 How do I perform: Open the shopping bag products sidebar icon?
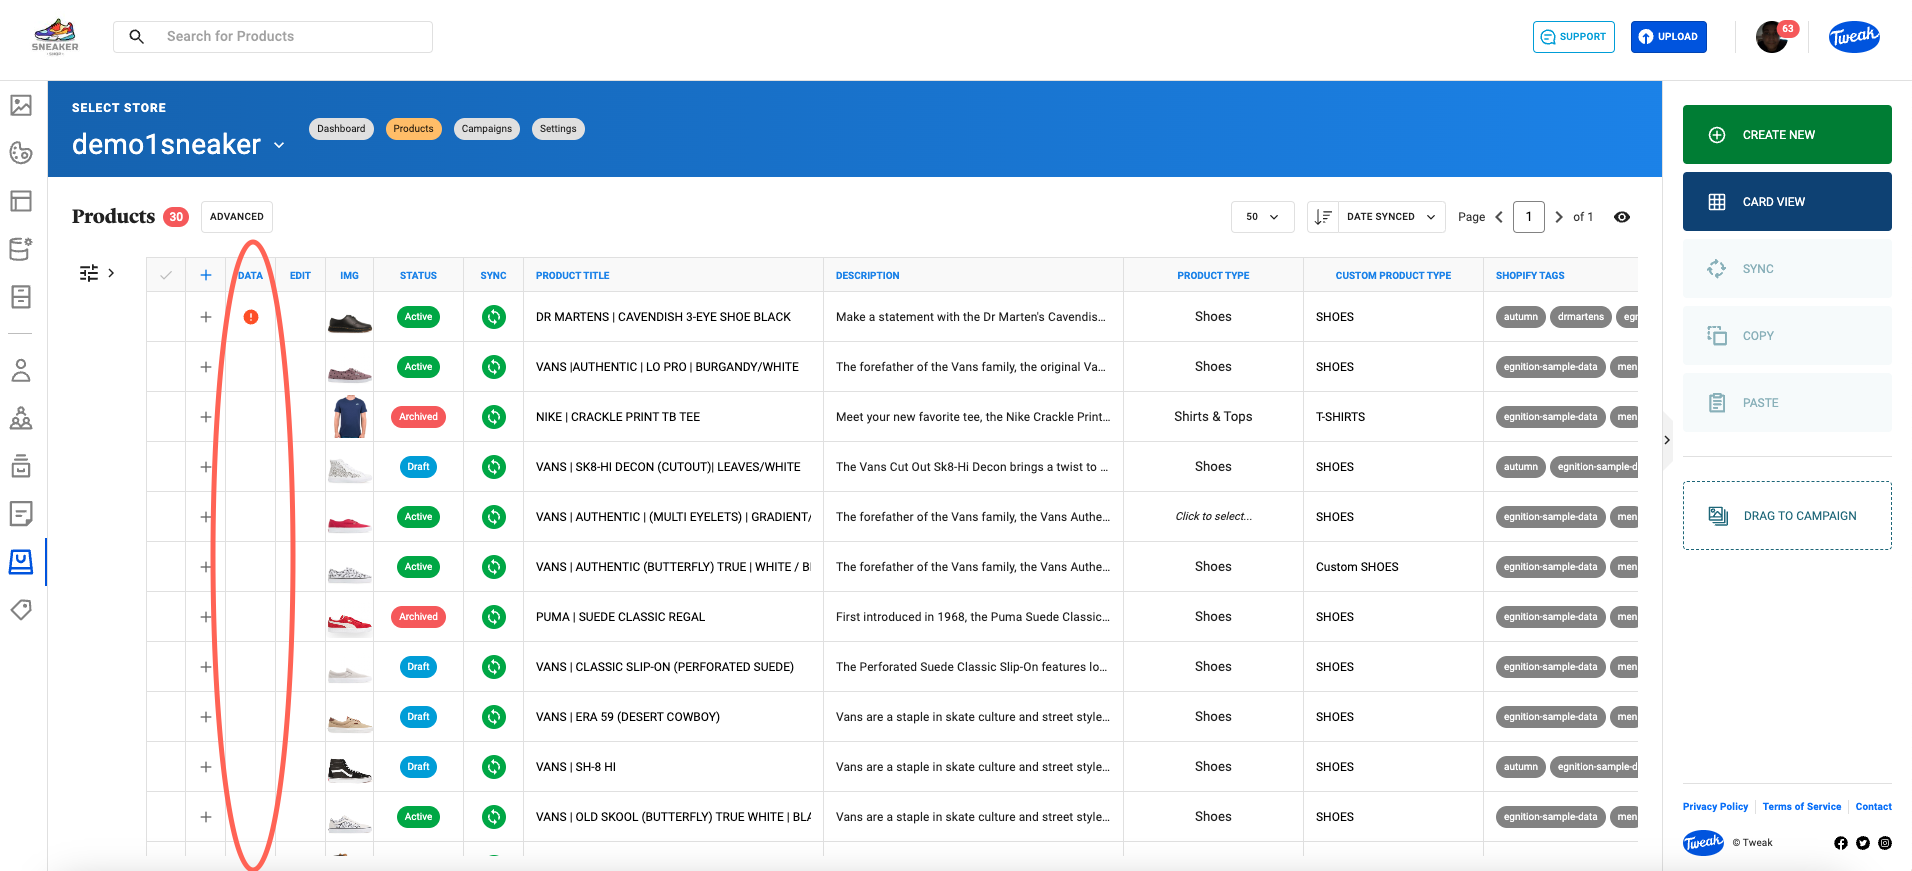point(21,562)
